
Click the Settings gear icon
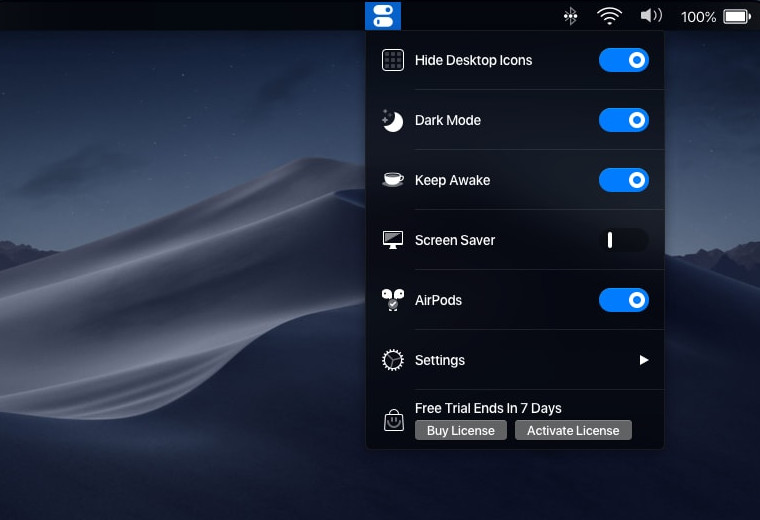[393, 360]
